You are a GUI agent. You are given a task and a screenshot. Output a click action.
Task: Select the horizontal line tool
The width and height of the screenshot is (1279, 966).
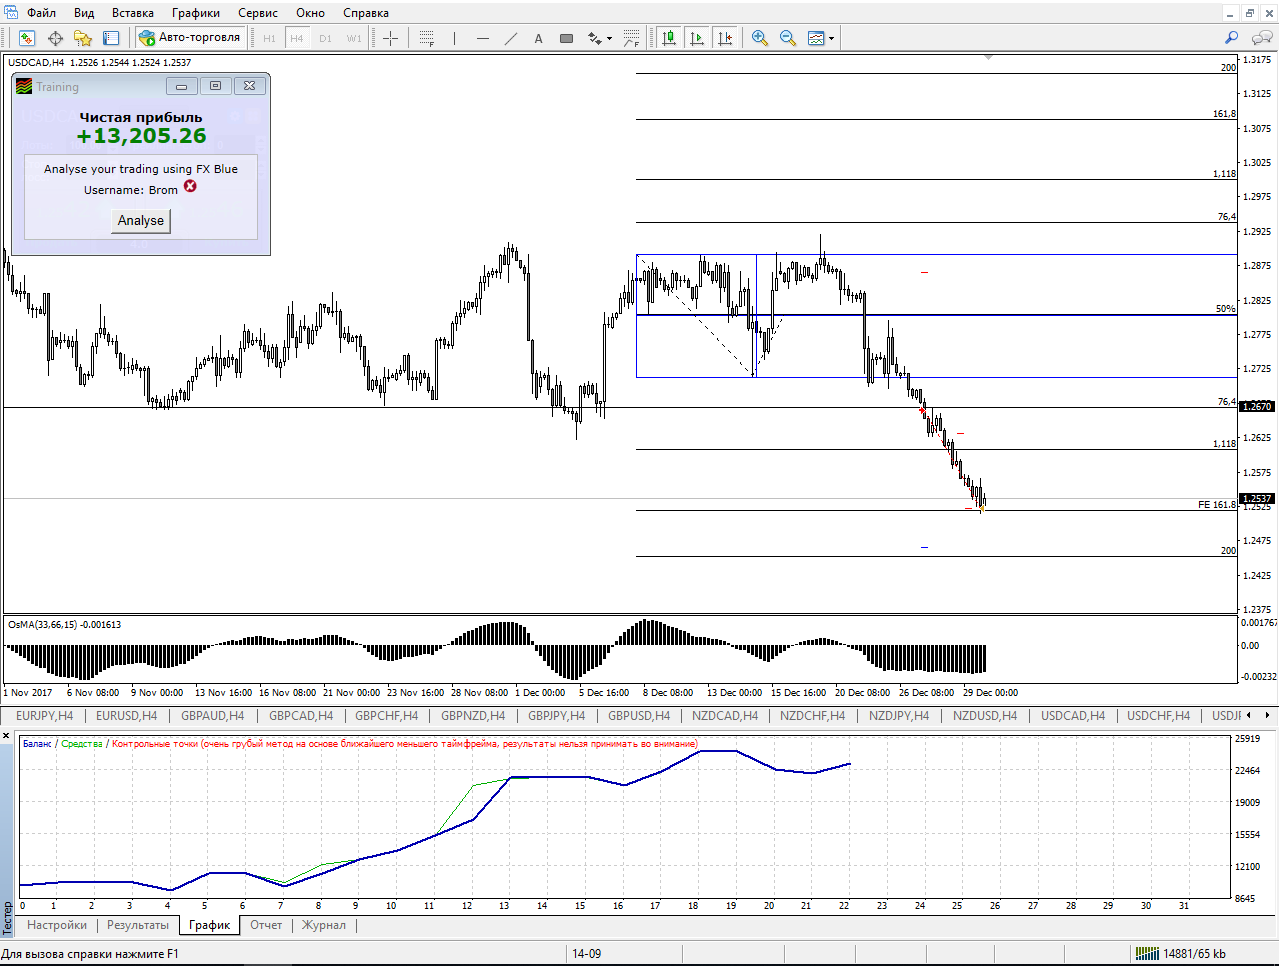(483, 38)
